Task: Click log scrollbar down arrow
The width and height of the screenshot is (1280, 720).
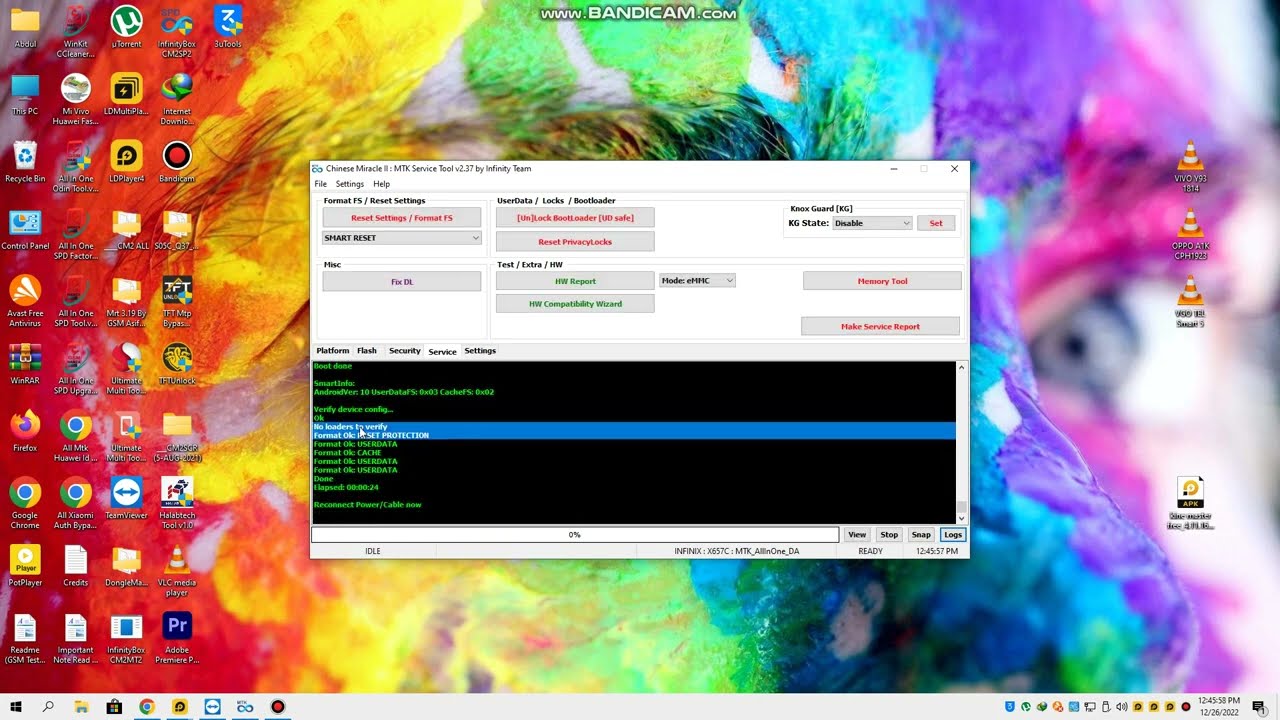Action: point(962,518)
